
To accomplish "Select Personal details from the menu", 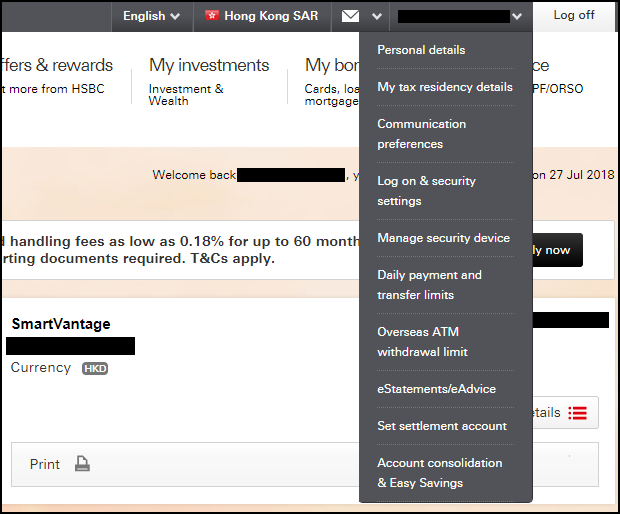I will (421, 50).
